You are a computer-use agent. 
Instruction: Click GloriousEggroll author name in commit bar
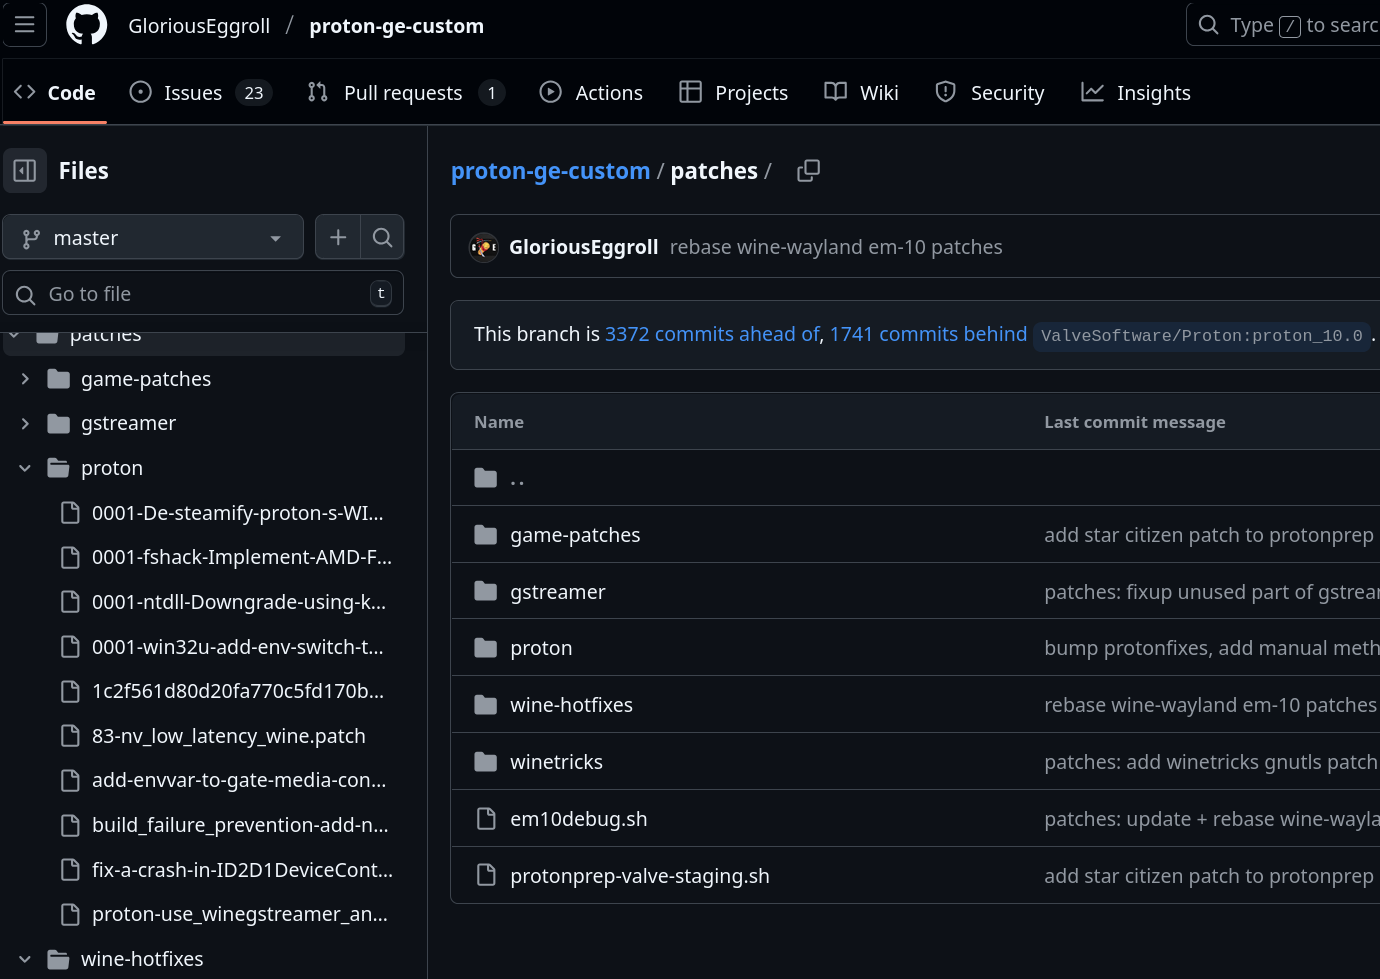click(584, 247)
